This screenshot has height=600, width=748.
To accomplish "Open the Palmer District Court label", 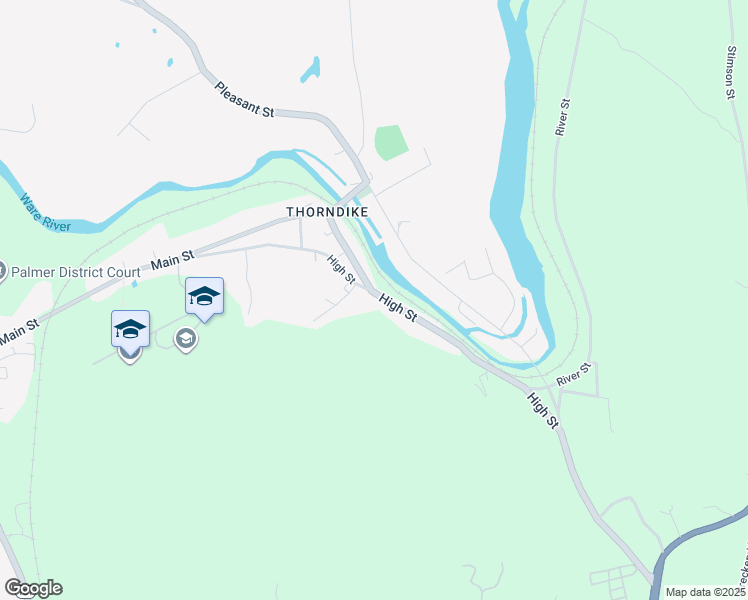I will pyautogui.click(x=75, y=272).
